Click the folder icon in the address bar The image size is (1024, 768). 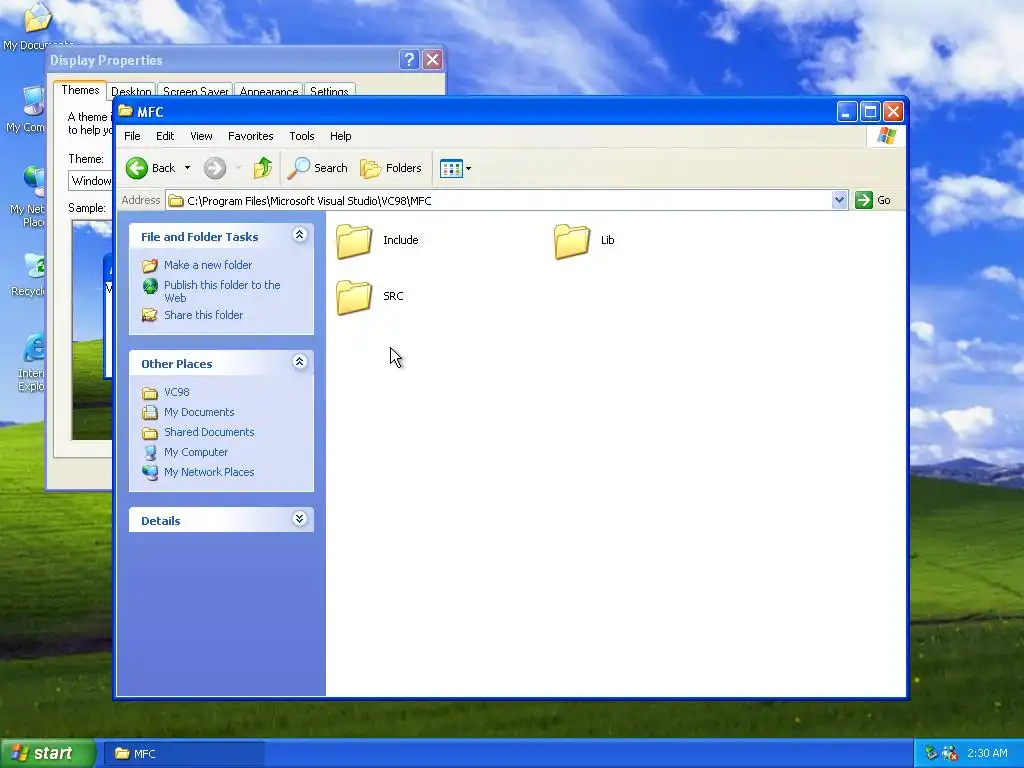pos(176,200)
